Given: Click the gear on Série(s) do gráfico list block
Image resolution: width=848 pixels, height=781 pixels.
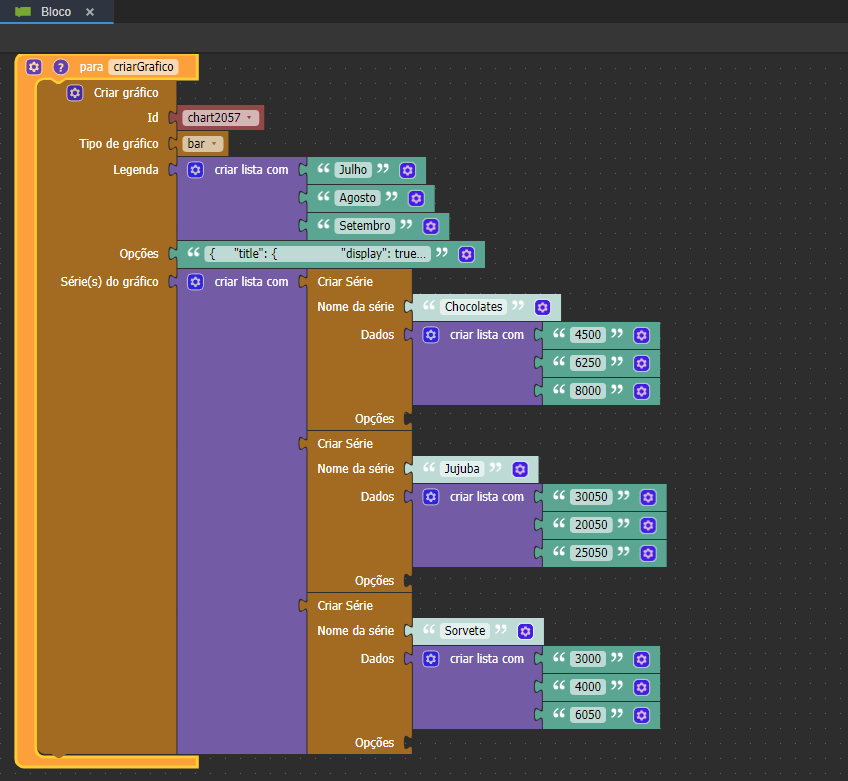Looking at the screenshot, I should tap(195, 282).
